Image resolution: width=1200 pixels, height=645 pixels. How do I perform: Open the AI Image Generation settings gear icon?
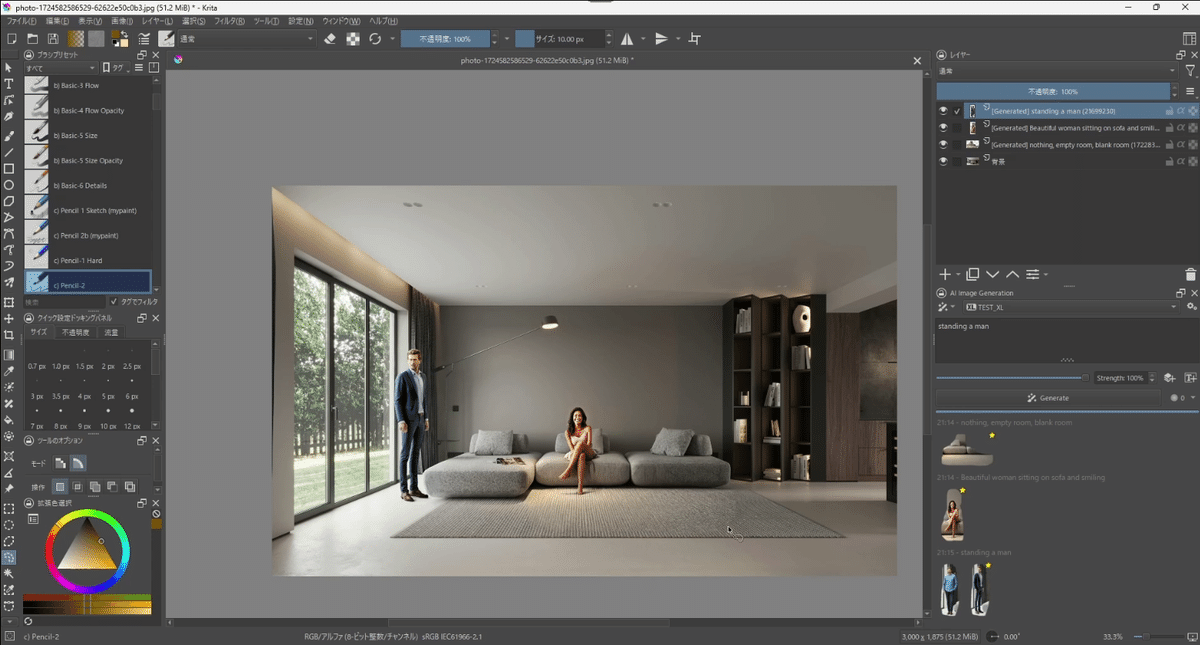click(1191, 307)
